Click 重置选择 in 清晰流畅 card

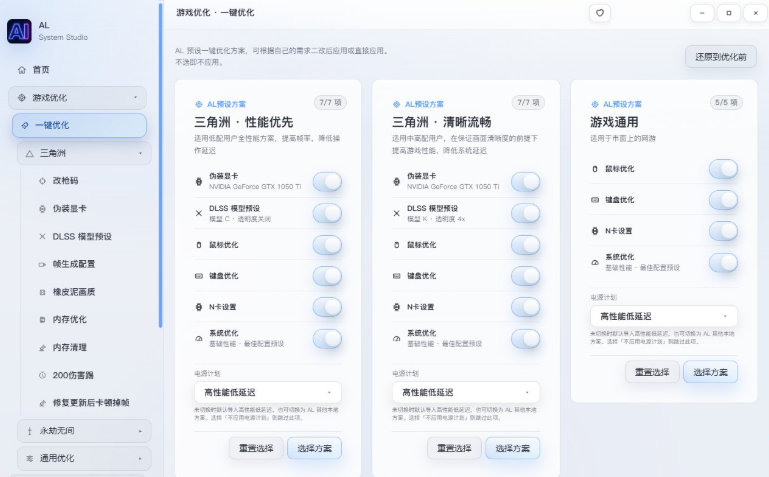(454, 448)
